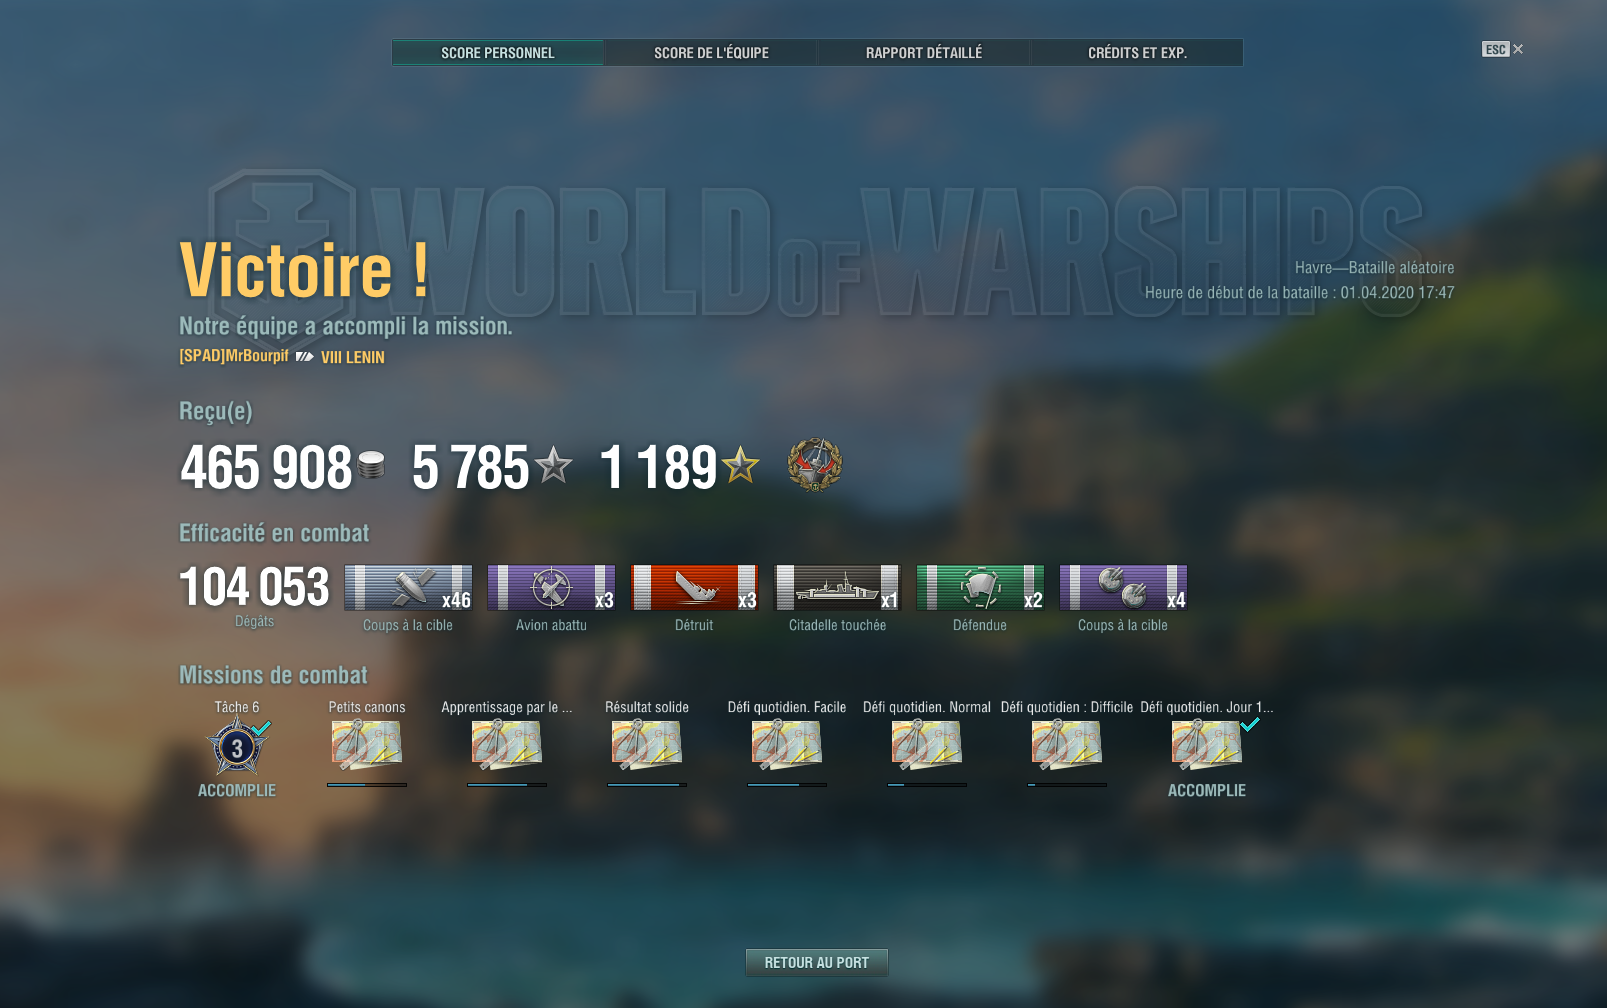Image resolution: width=1607 pixels, height=1008 pixels.
Task: Click the Apprentissage par le mission progress bar
Action: [507, 785]
